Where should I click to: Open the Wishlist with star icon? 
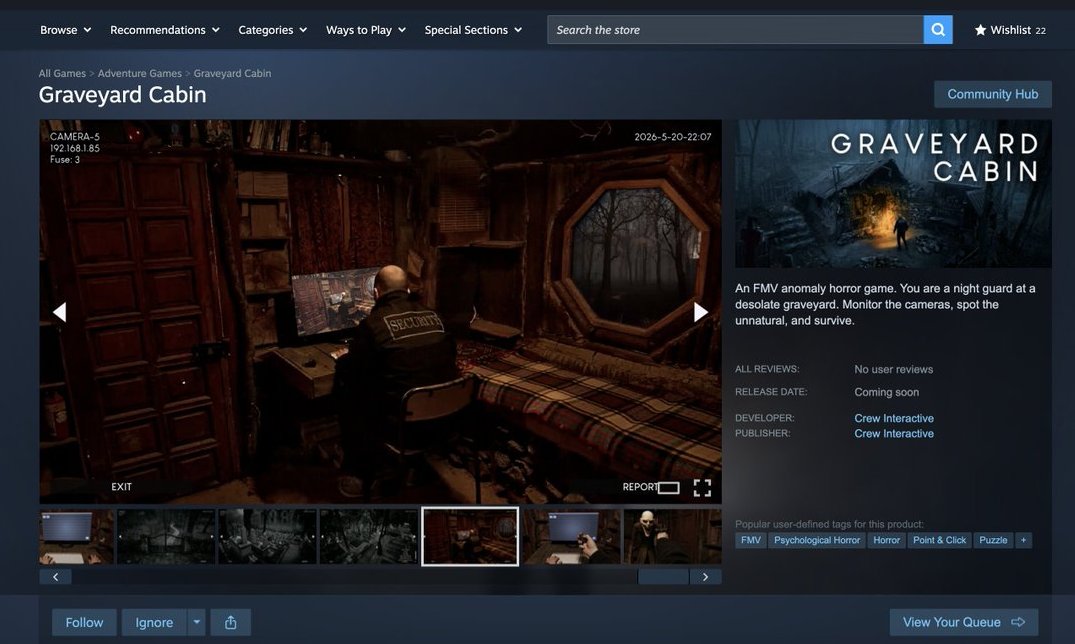[x=1010, y=29]
